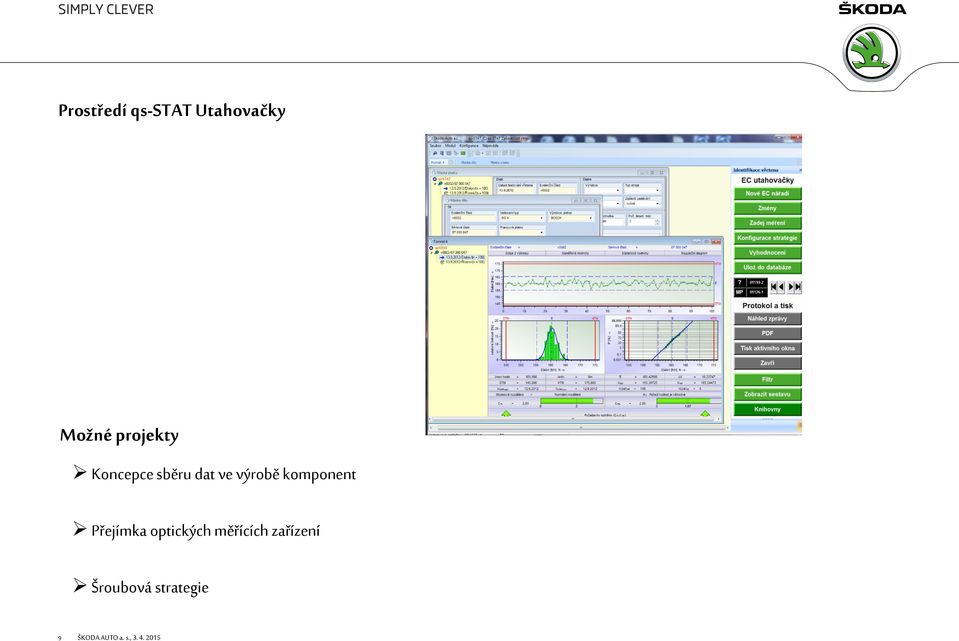Click the black MP button
The width and height of the screenshot is (959, 641).
click(x=739, y=292)
